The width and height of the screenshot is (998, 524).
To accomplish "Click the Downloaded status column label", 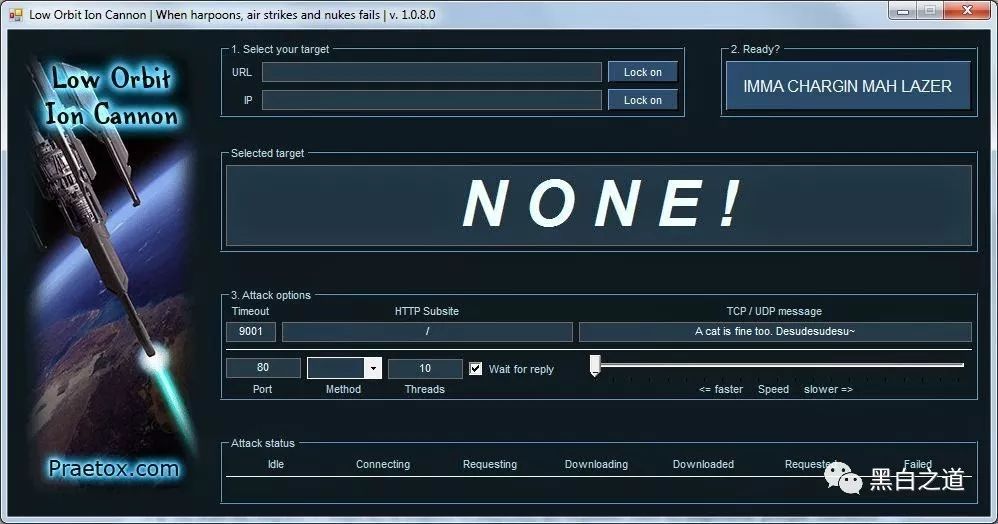I will (x=703, y=464).
